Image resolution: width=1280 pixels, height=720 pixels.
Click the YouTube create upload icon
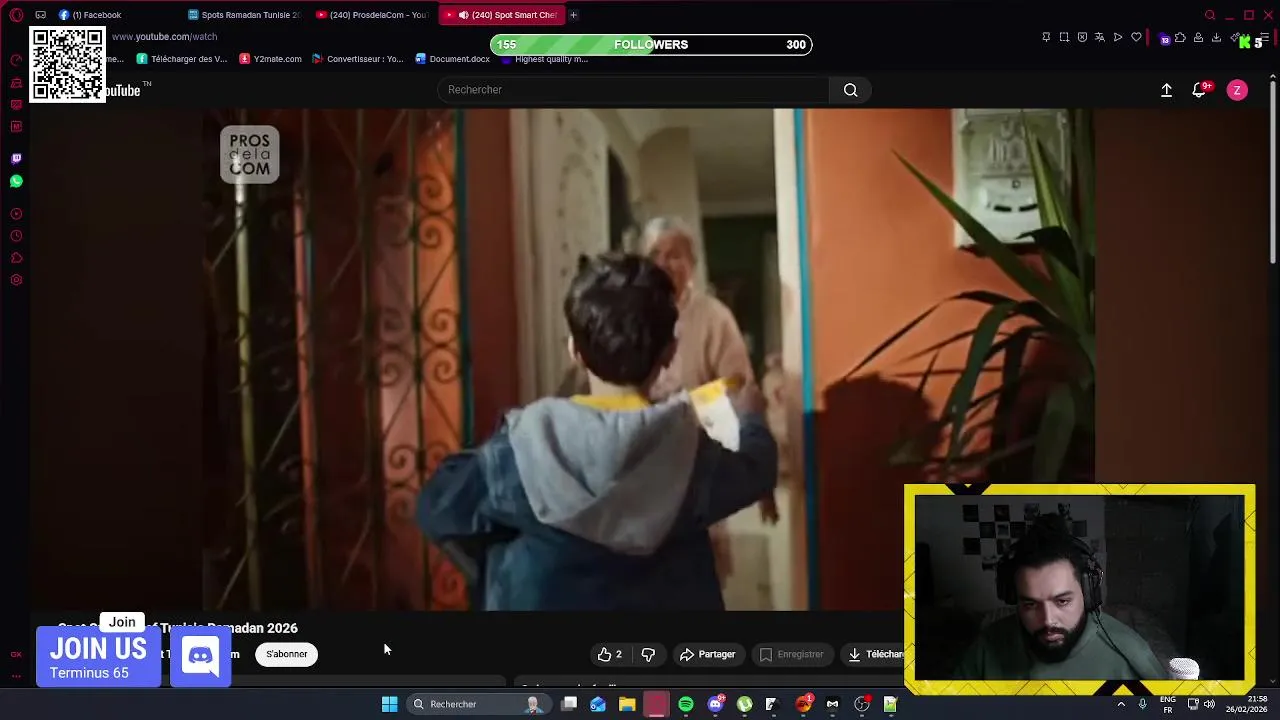(x=1166, y=90)
